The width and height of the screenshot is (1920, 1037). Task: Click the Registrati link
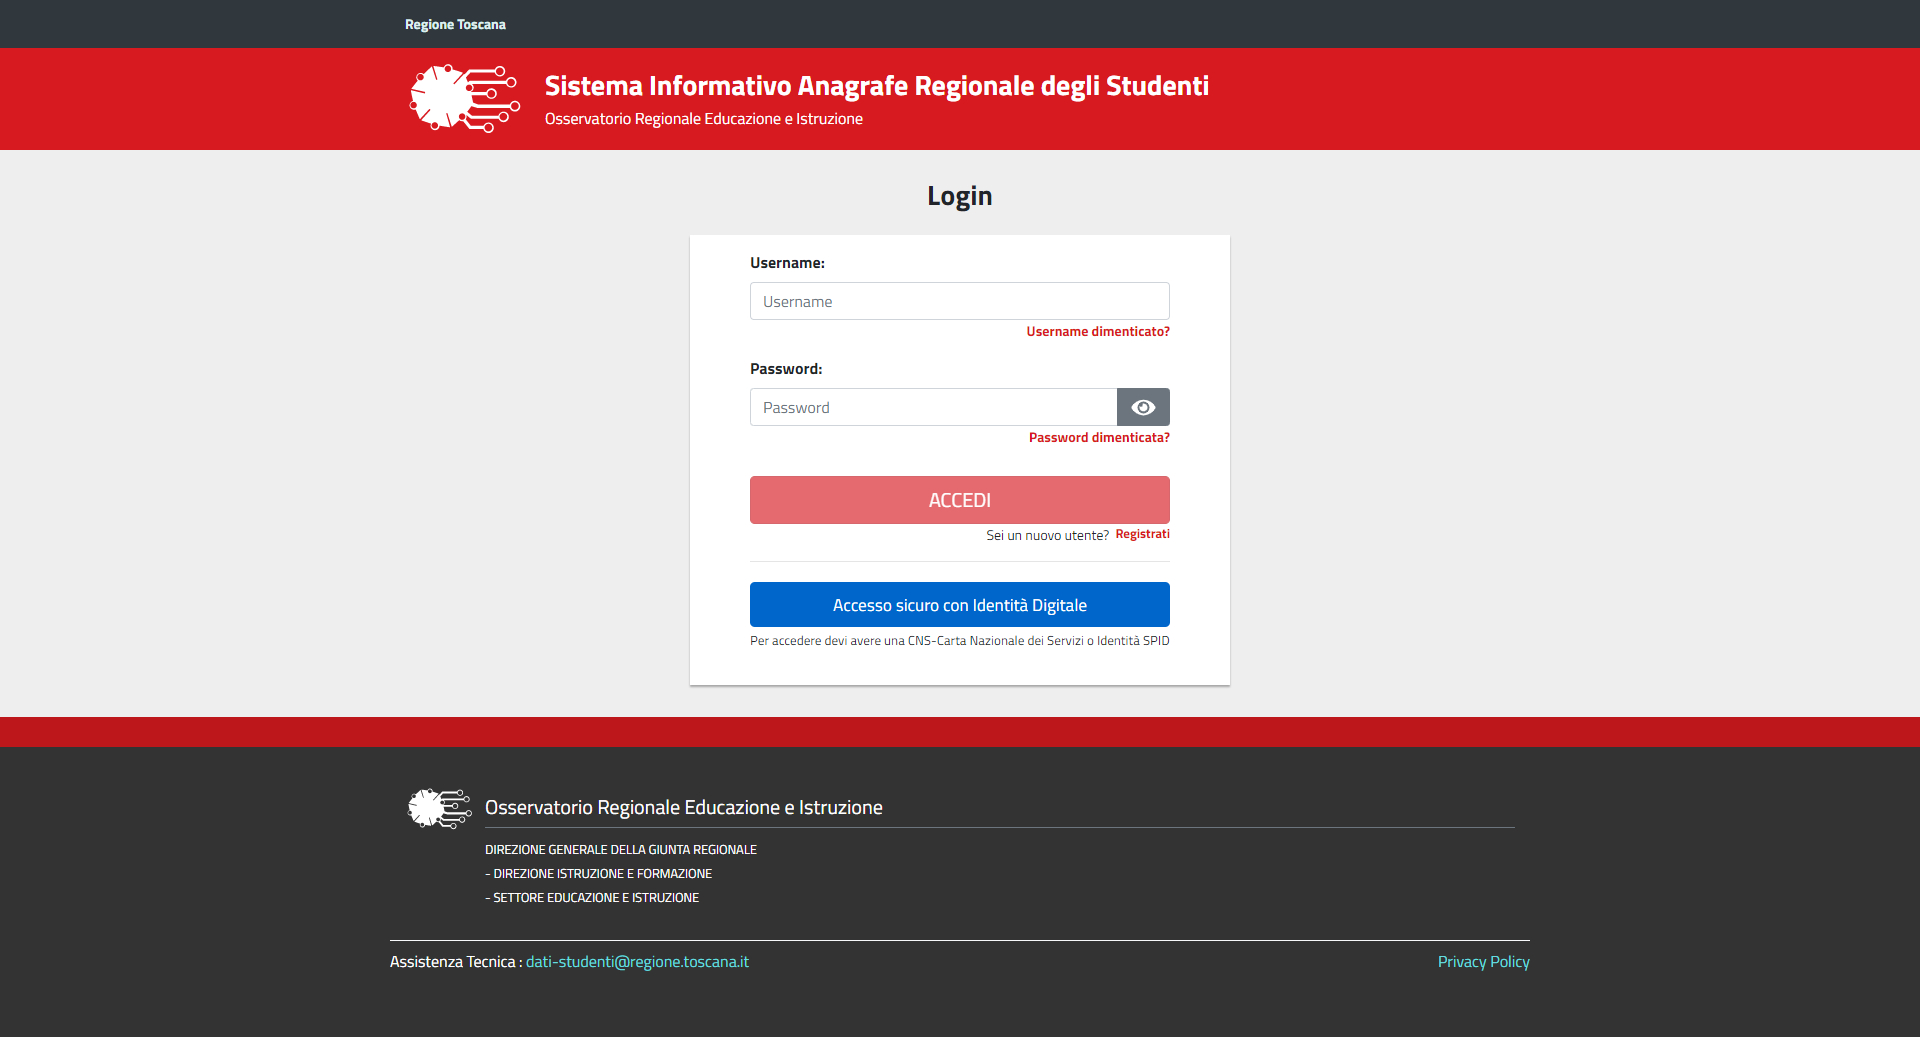(x=1142, y=534)
